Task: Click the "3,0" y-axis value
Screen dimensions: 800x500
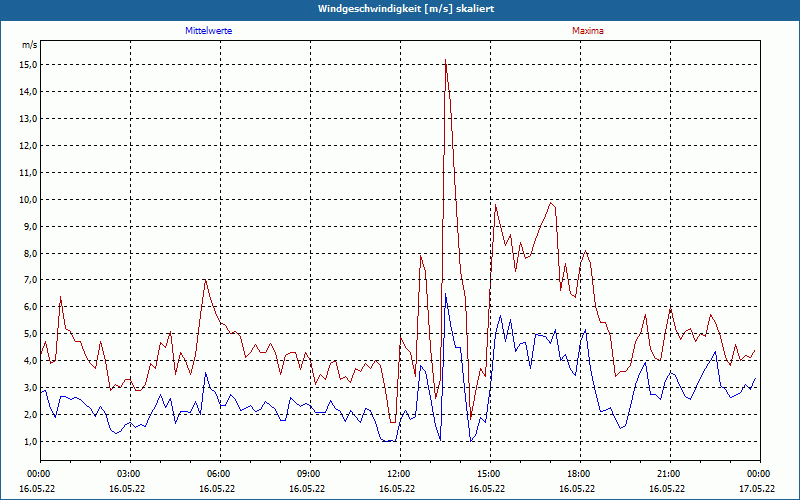Action: (x=30, y=388)
